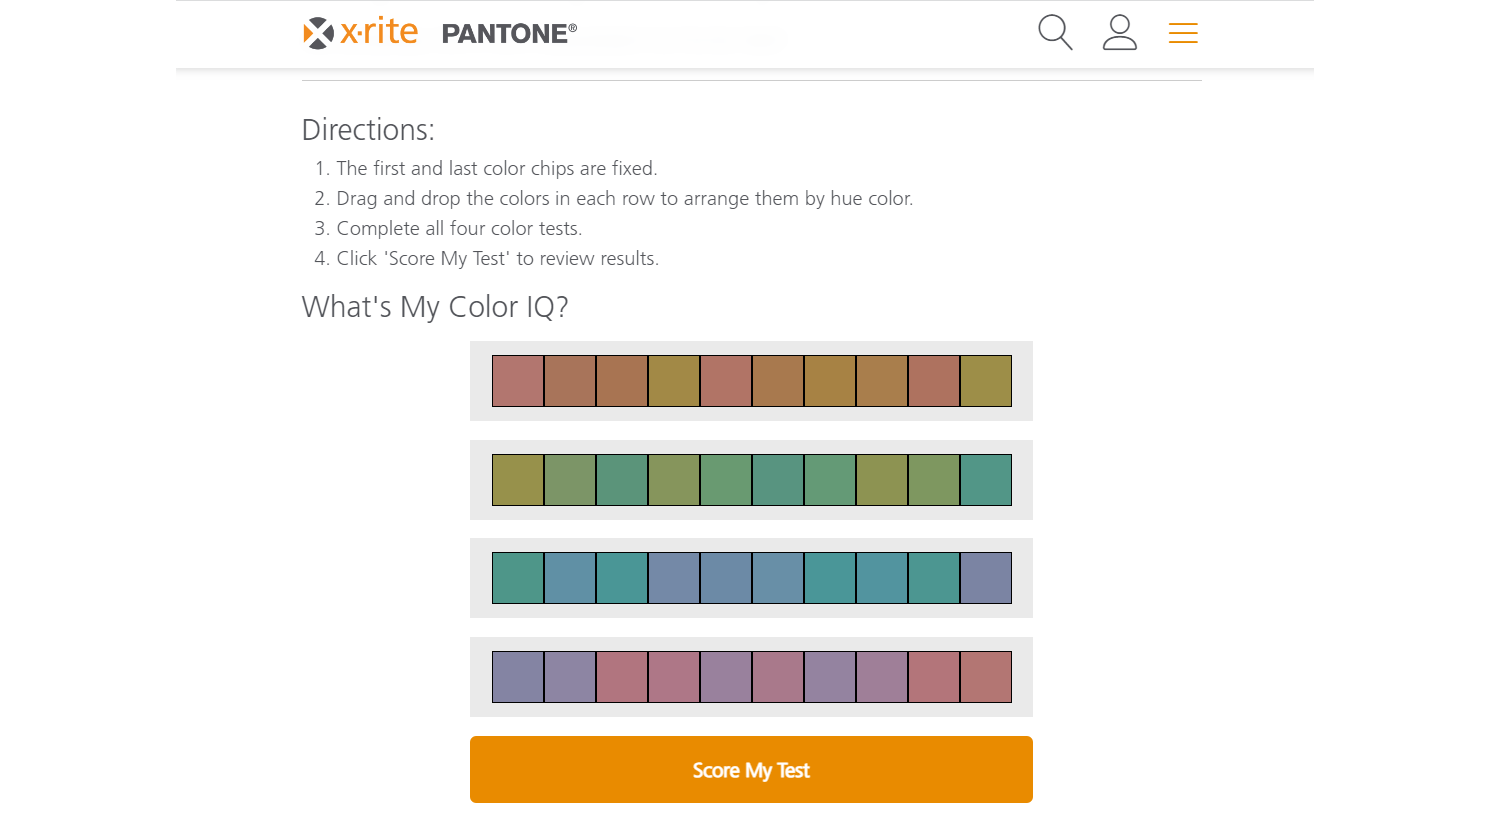Pick the pink fifth chip in the top row

tap(726, 381)
